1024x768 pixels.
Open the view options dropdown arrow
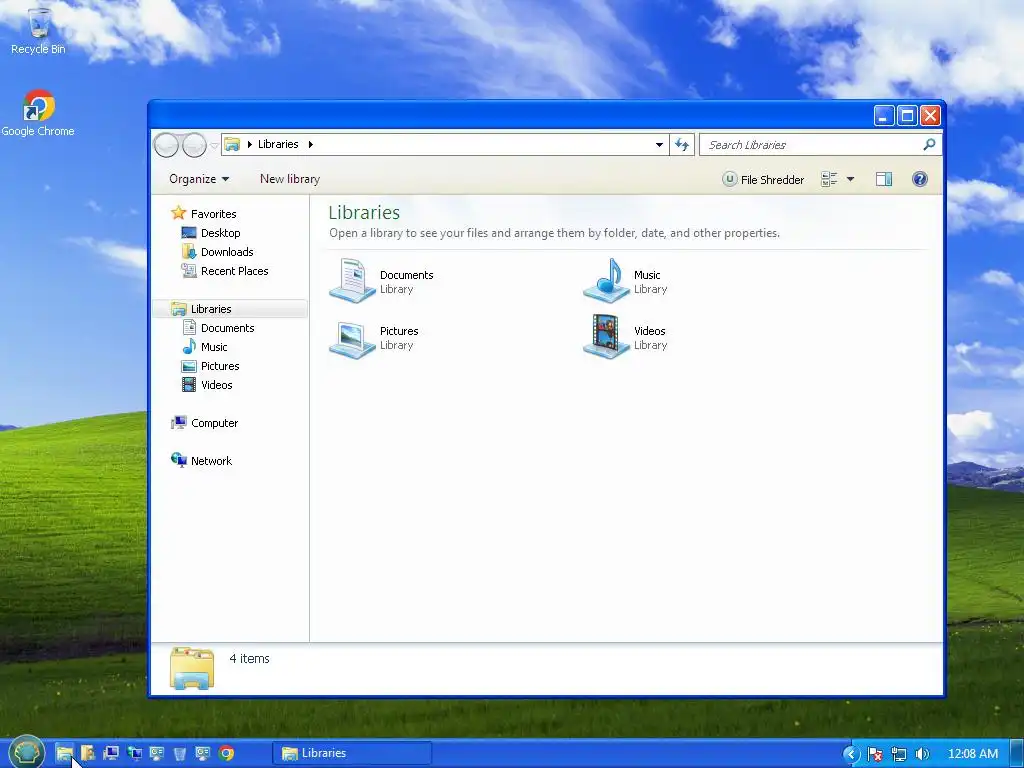tap(850, 179)
